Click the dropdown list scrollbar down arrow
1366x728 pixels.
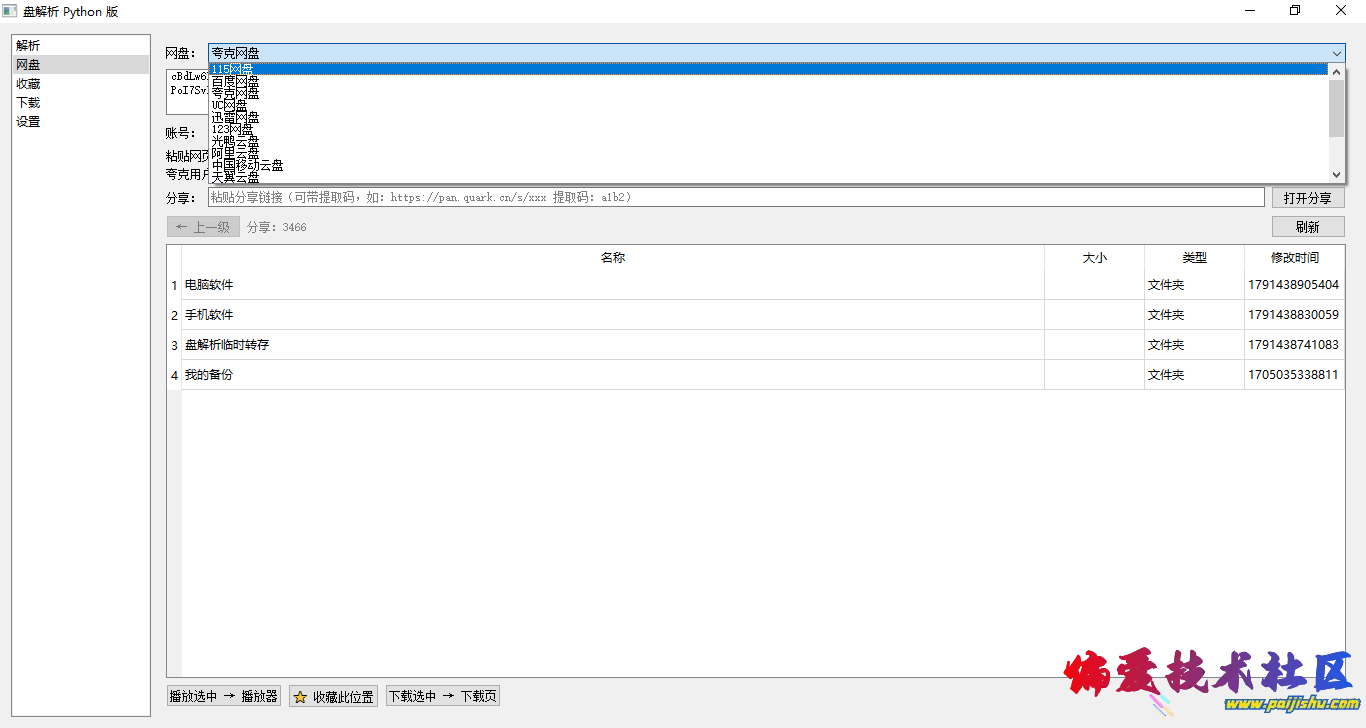coord(1337,174)
